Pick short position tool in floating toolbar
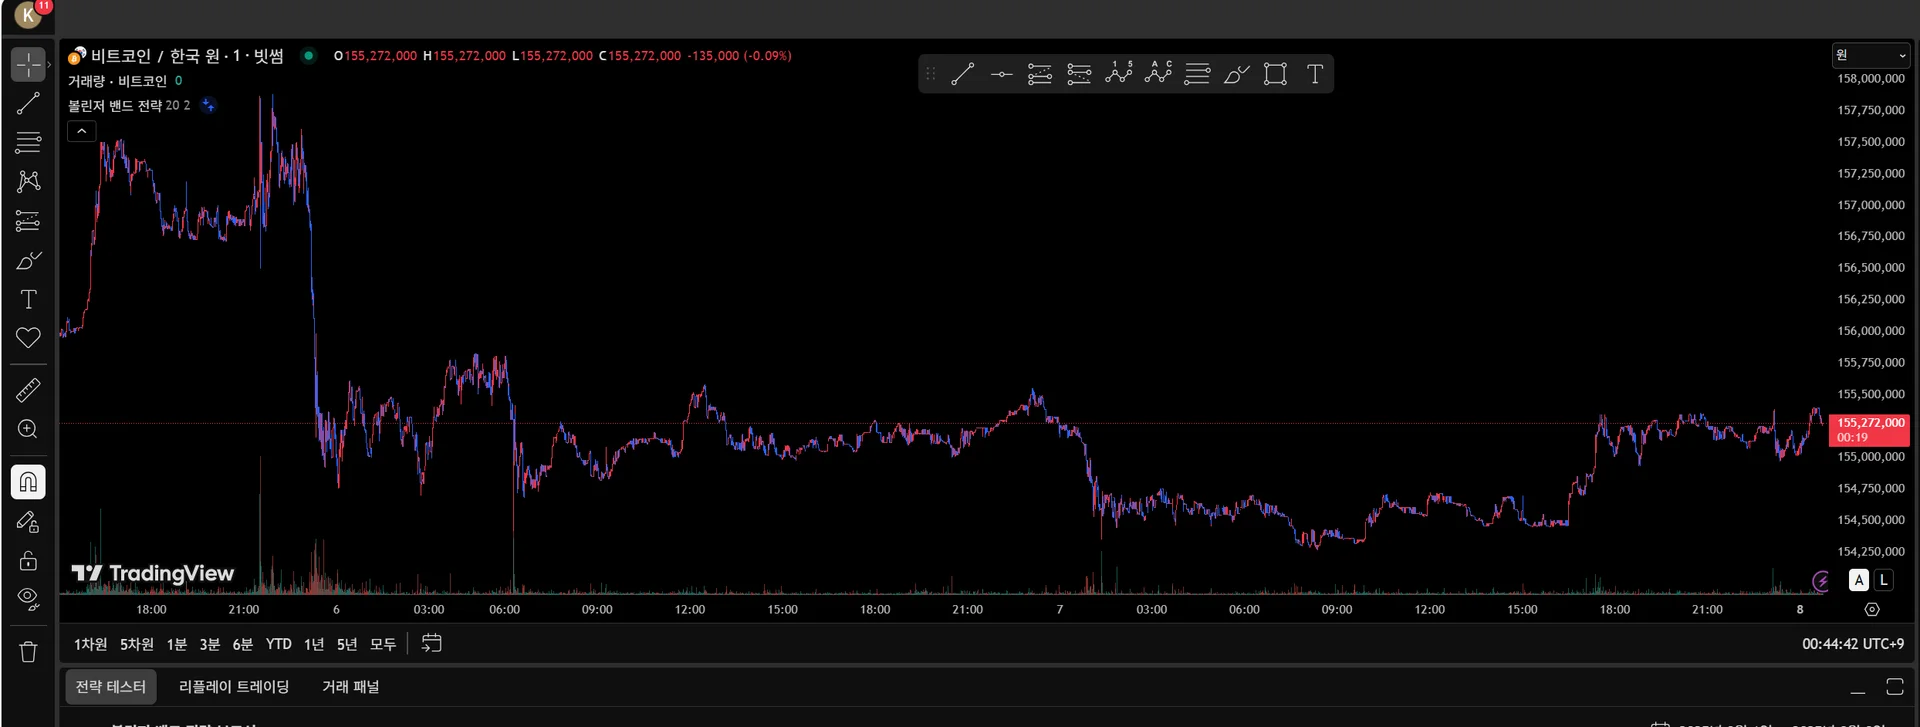This screenshot has height=727, width=1920. [1079, 74]
